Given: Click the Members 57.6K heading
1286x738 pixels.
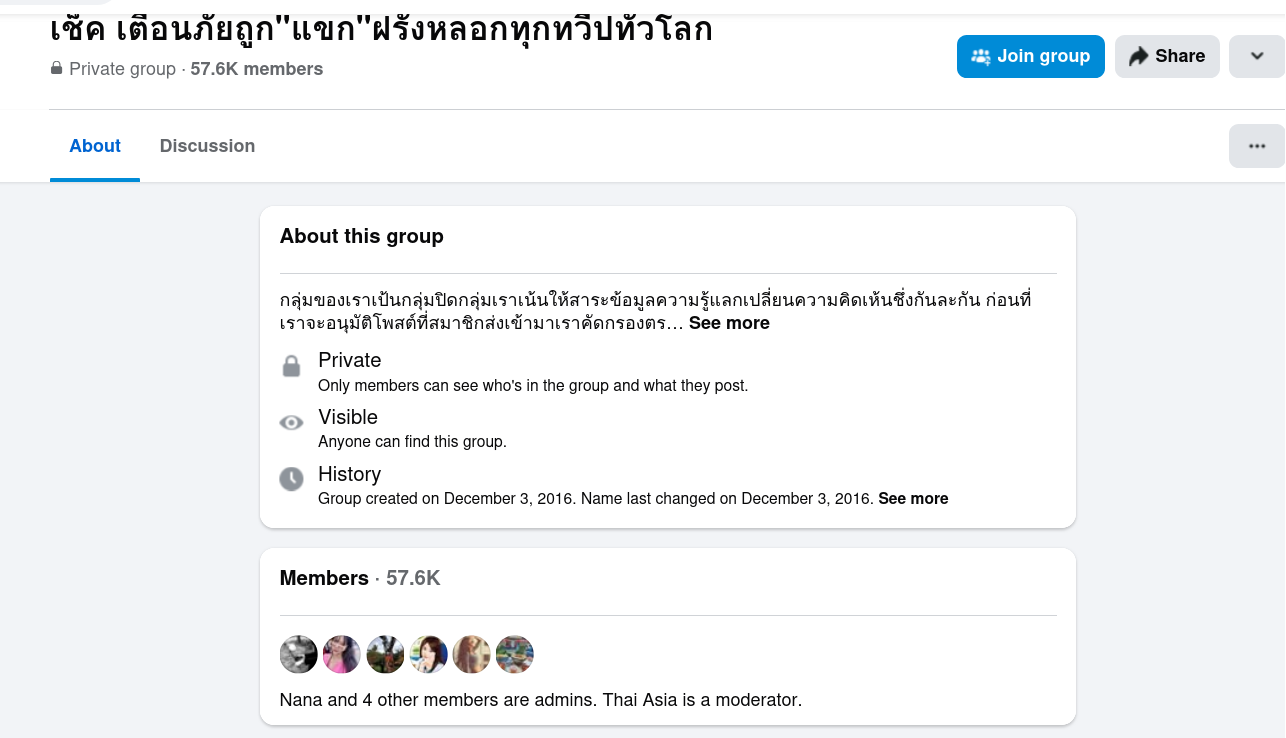Looking at the screenshot, I should (360, 578).
